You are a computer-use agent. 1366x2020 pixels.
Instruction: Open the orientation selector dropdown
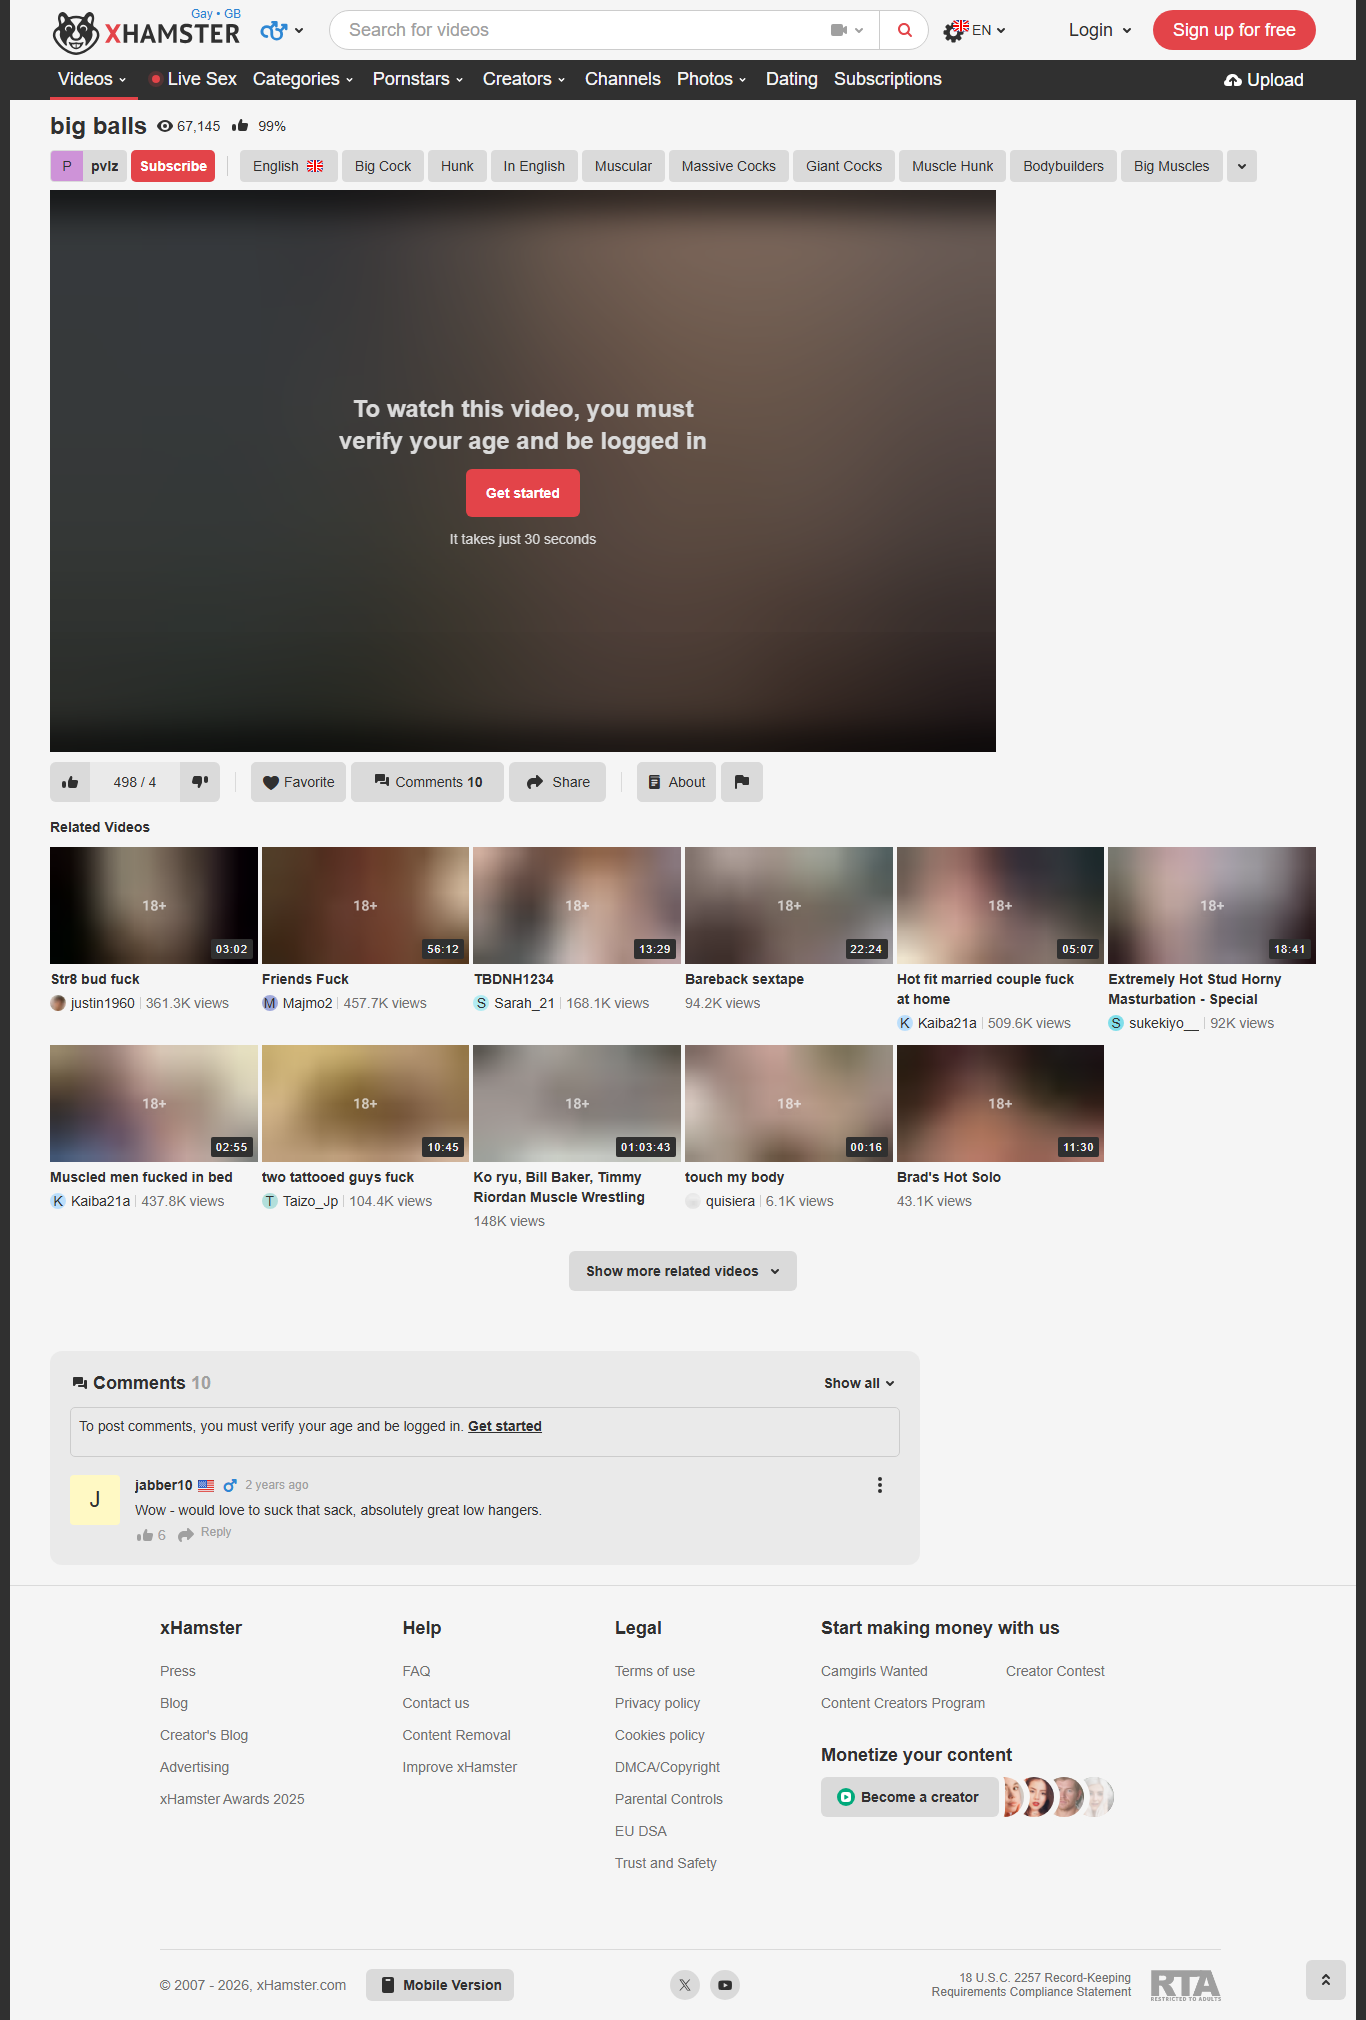pyautogui.click(x=282, y=31)
